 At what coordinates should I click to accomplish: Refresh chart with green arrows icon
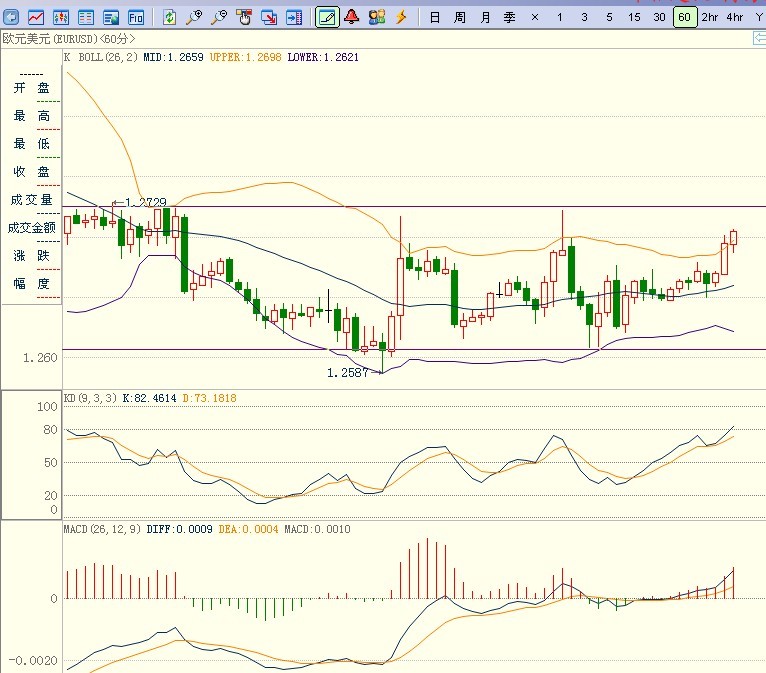pos(169,17)
